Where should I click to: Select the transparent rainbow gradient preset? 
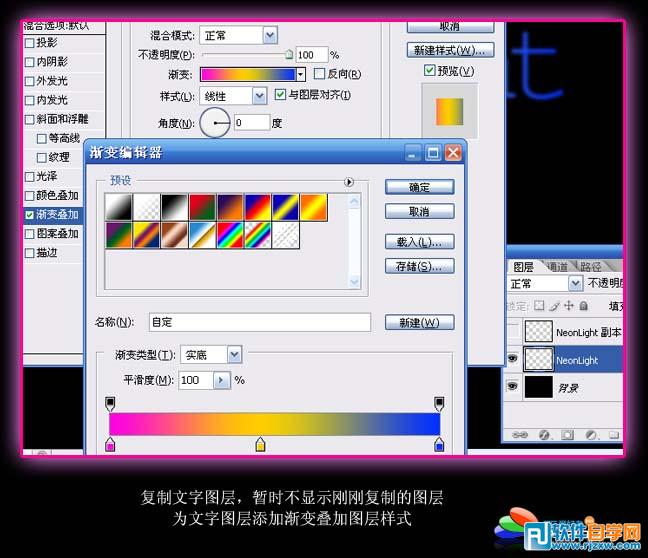pos(257,235)
